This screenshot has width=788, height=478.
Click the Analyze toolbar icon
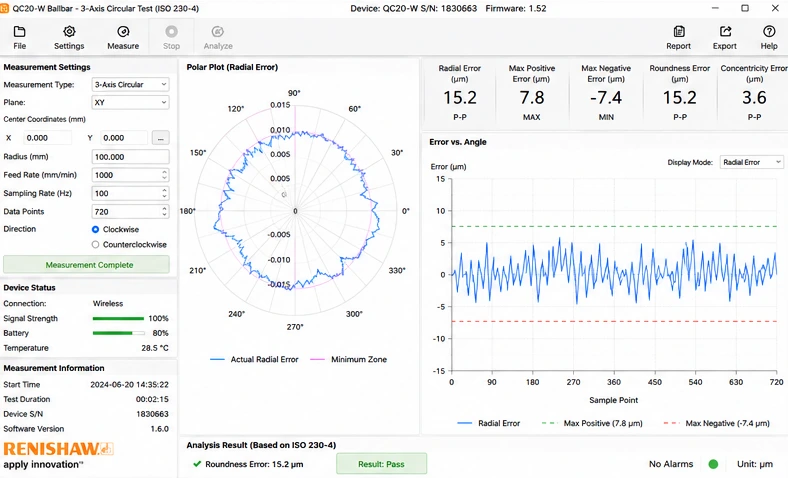coord(218,32)
